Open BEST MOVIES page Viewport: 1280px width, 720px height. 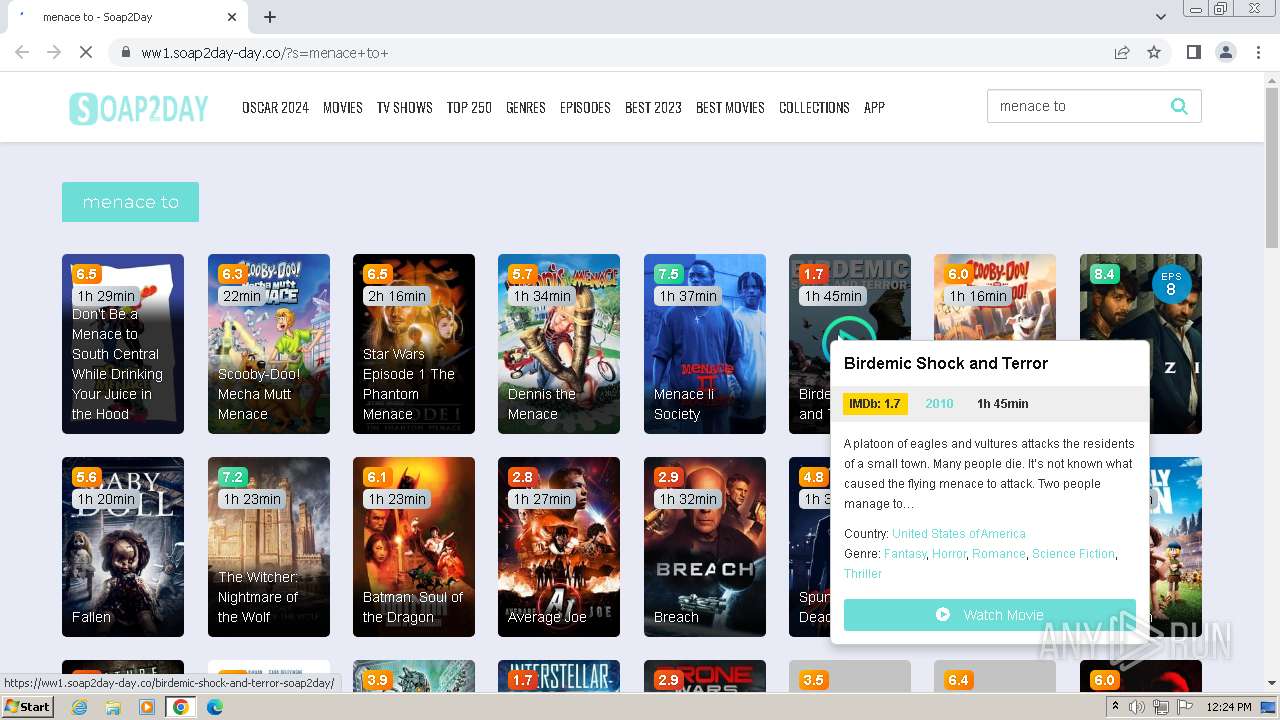[730, 107]
